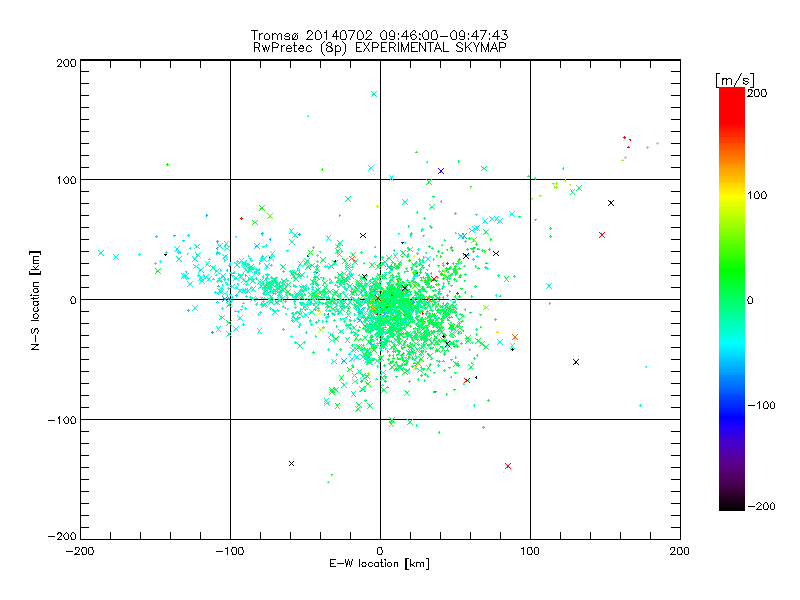Click the black X marker in lower-left quadrant
Screen dimensions: 800x600
tap(291, 464)
